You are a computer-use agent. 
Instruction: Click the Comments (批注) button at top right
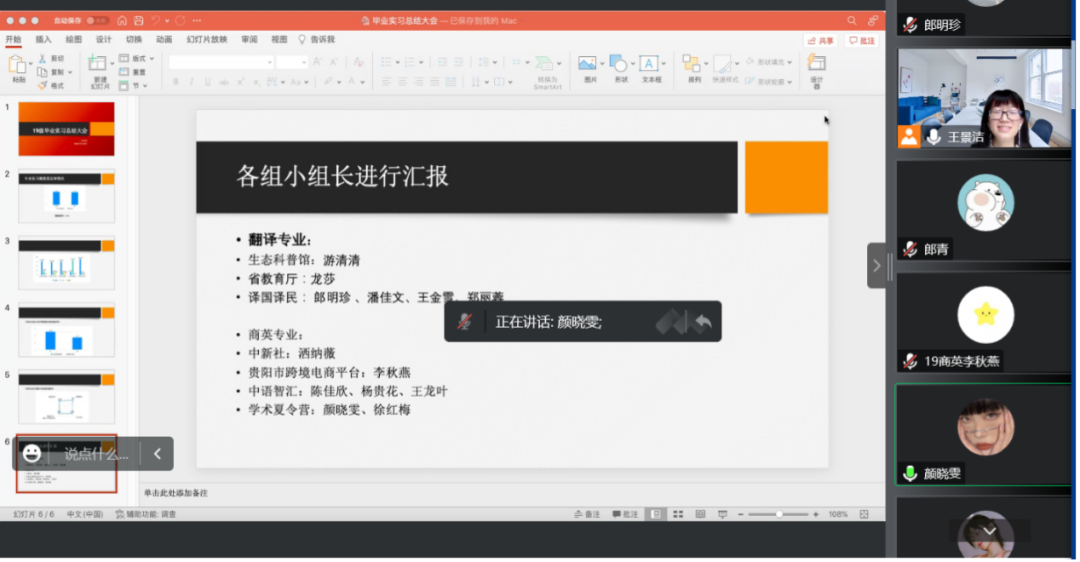861,41
